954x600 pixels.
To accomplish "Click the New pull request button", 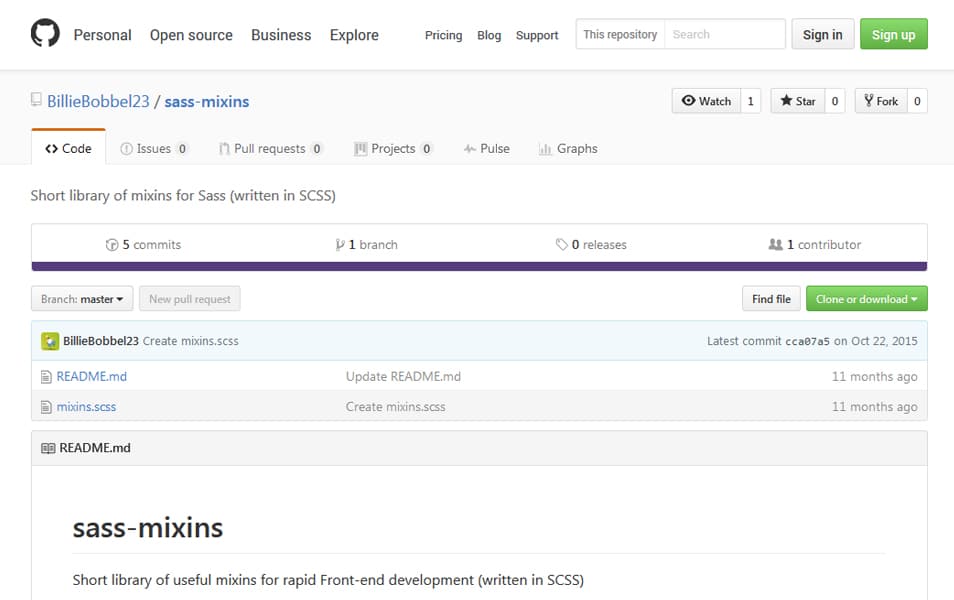I will 190,299.
